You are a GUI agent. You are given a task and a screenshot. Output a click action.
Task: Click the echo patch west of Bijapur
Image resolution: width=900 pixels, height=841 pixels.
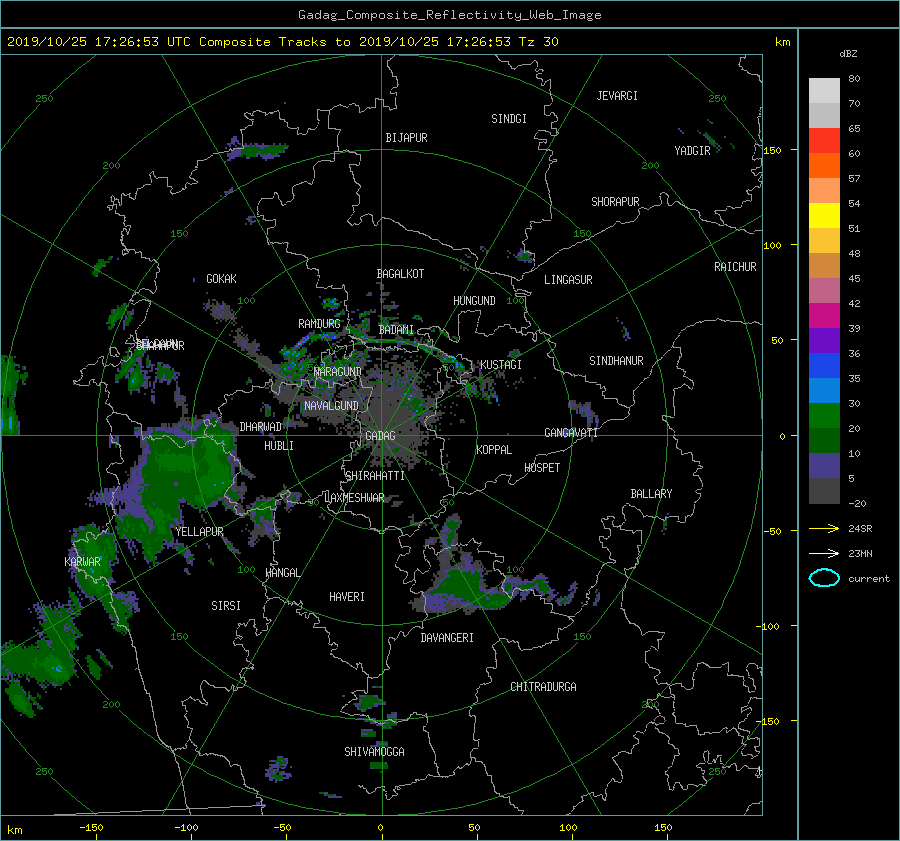(257, 150)
